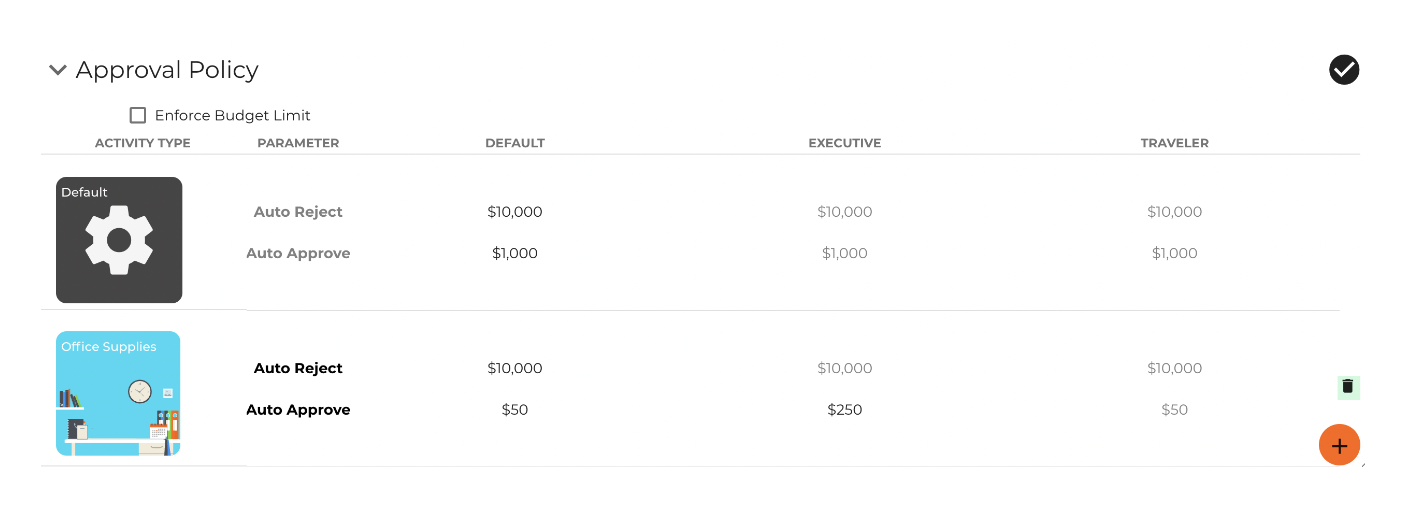The height and width of the screenshot is (508, 1426).
Task: Edit Office Supplies Auto Approve $50 default
Action: 515,409
